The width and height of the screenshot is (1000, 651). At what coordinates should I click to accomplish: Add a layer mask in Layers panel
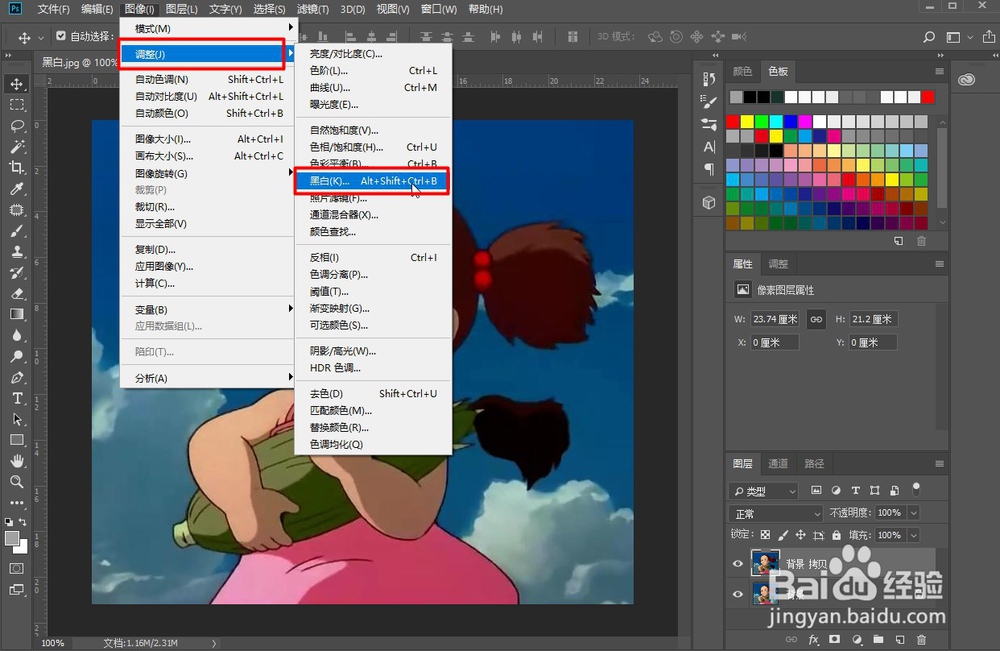pyautogui.click(x=834, y=640)
